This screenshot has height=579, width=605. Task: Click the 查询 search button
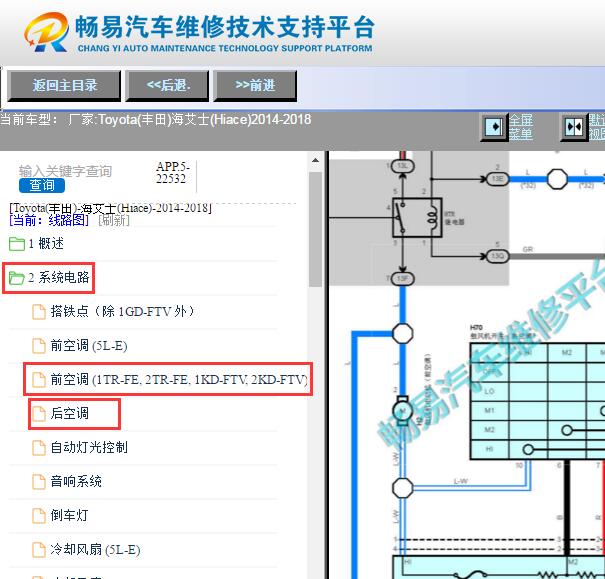point(42,186)
